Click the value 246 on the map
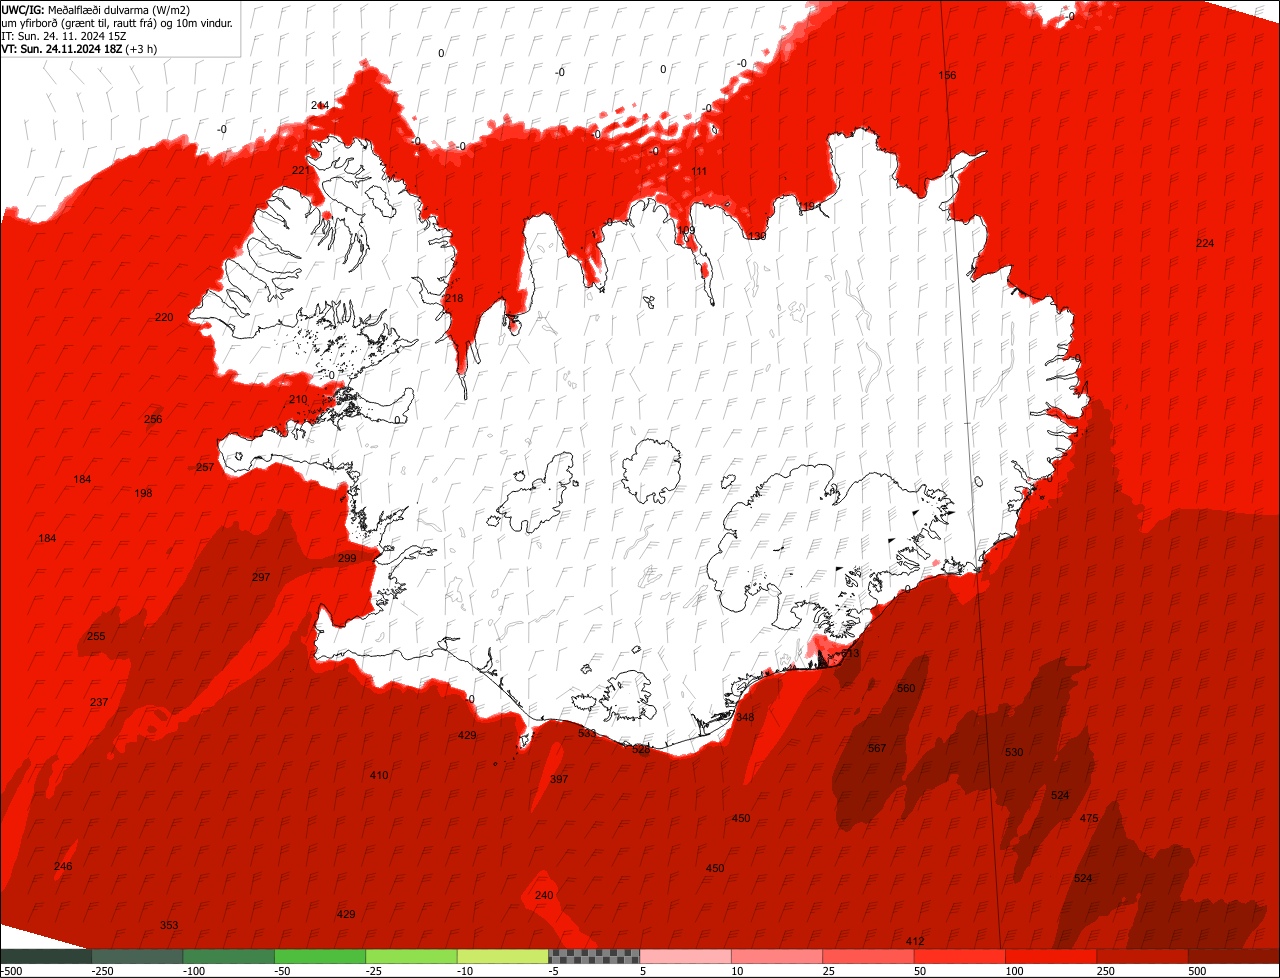 (x=63, y=867)
